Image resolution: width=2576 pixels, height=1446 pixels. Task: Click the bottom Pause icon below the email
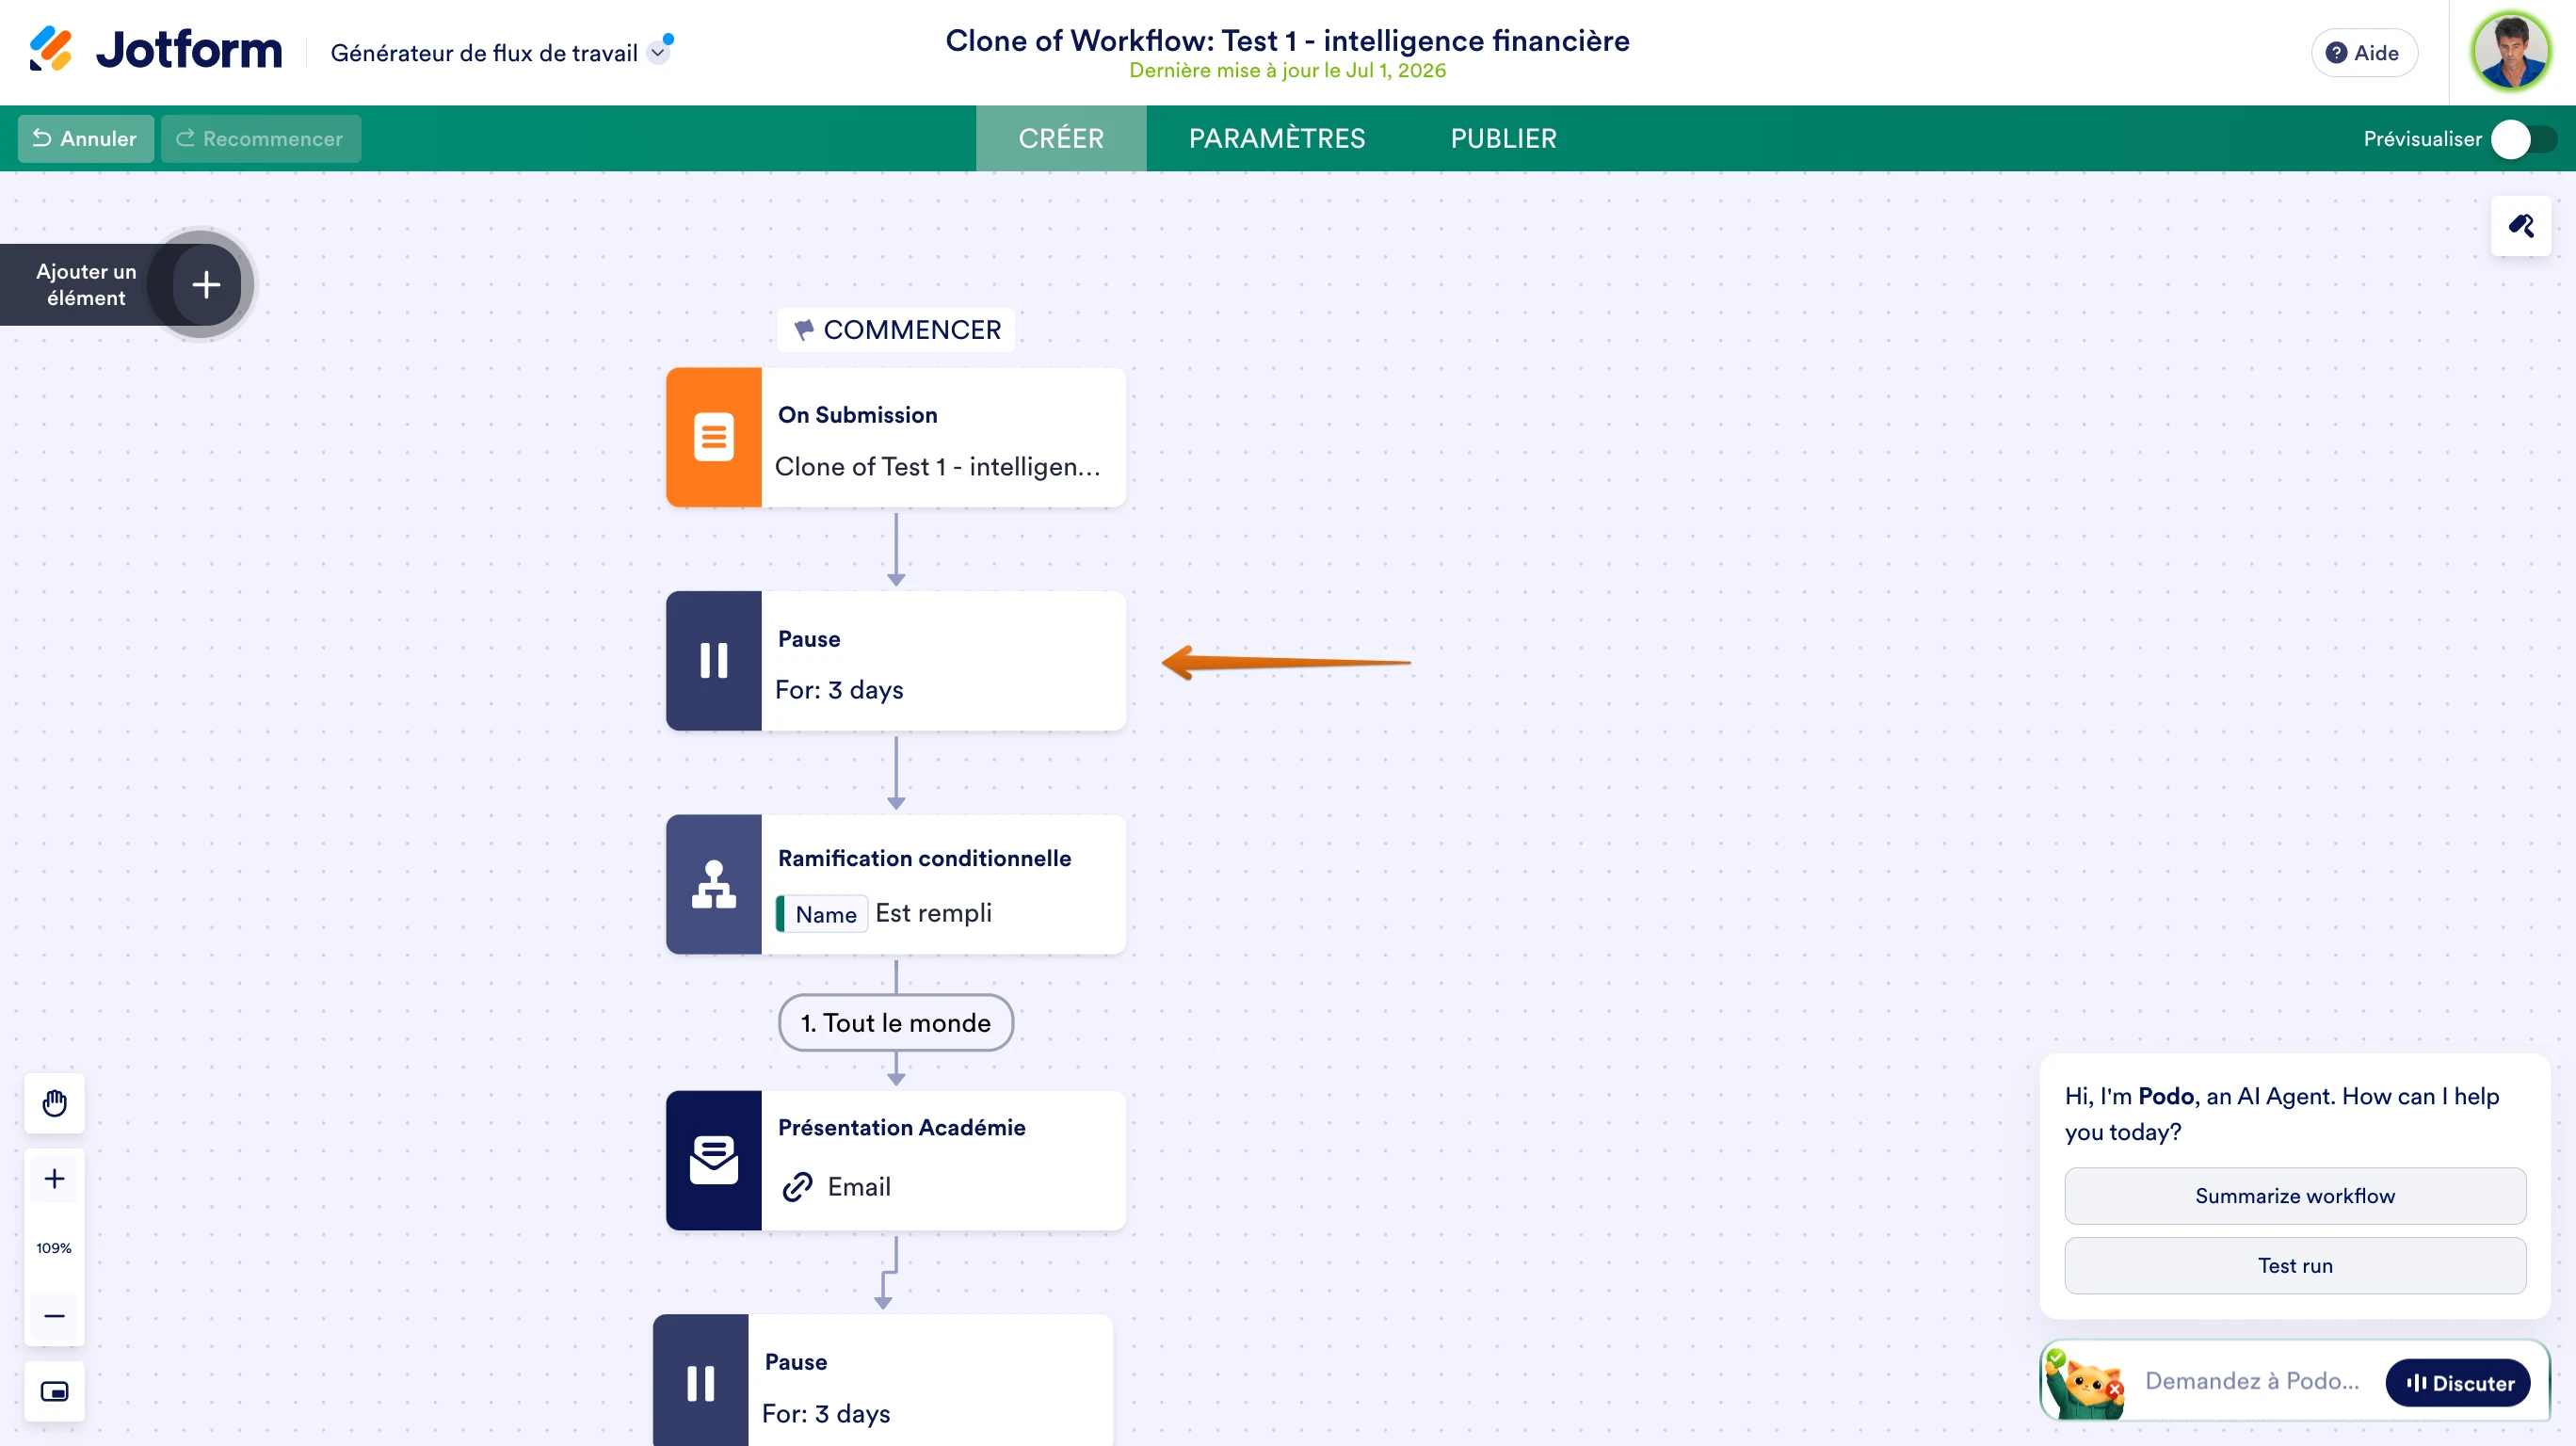click(701, 1382)
